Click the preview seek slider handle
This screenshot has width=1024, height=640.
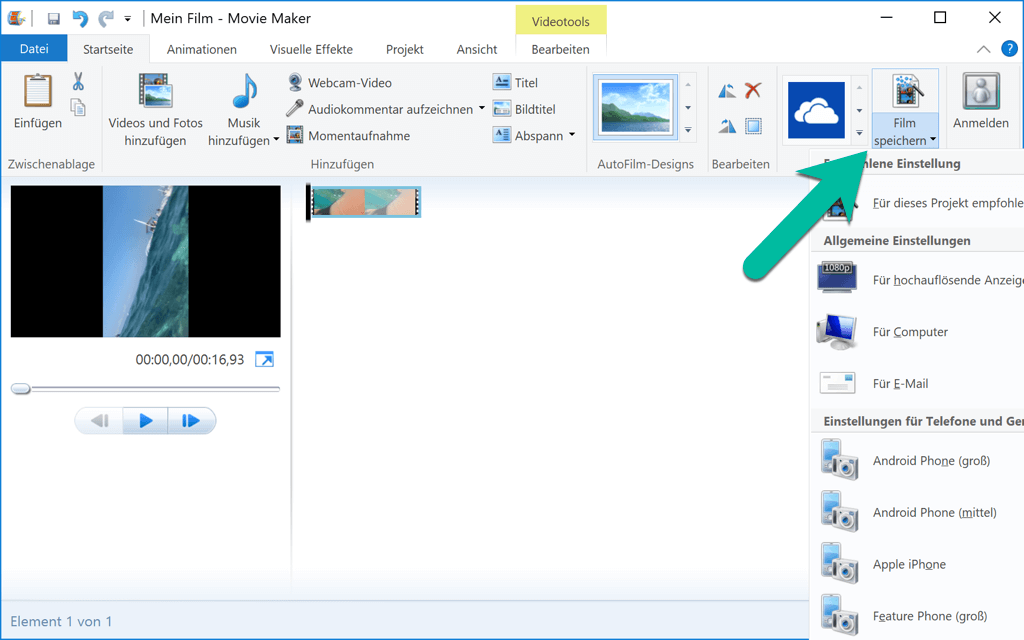pos(21,389)
